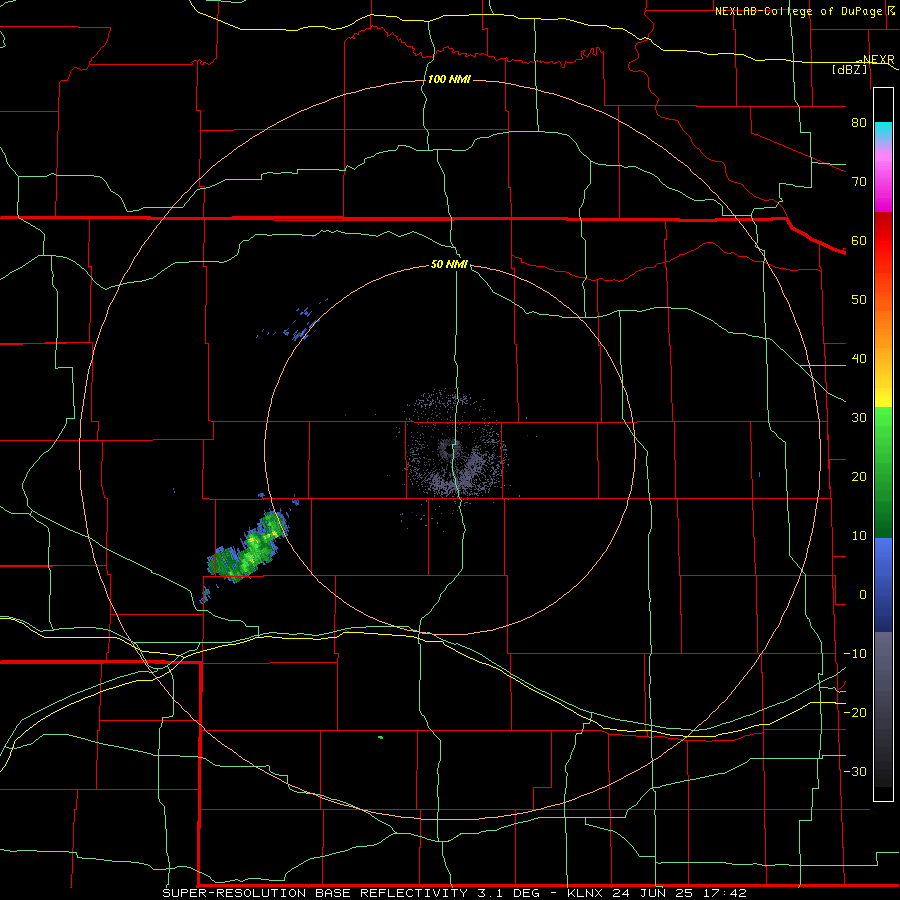Viewport: 900px width, 900px height.
Task: Click the [dBZ] unit label
Action: point(849,70)
